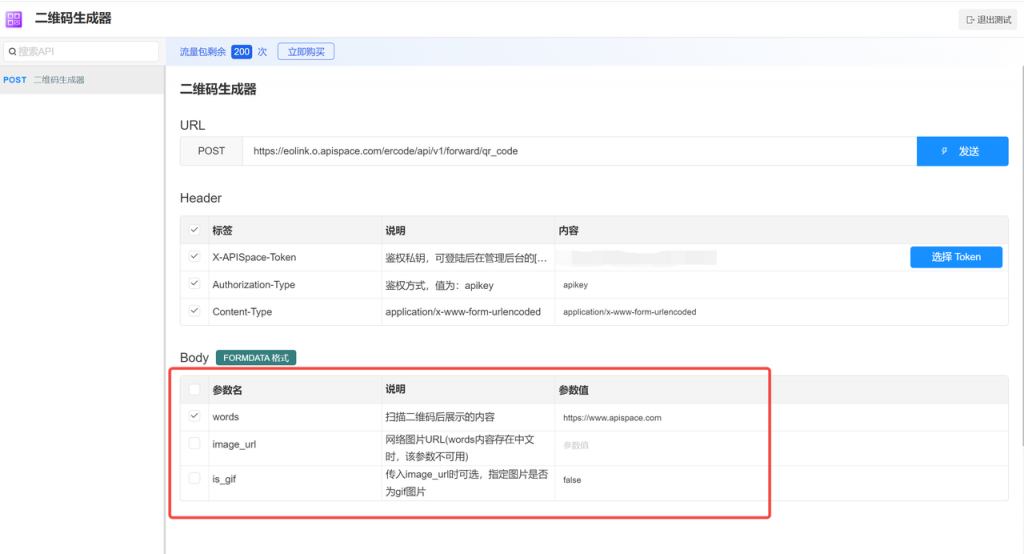Click the vertical scrollbar on the right

point(1021,255)
